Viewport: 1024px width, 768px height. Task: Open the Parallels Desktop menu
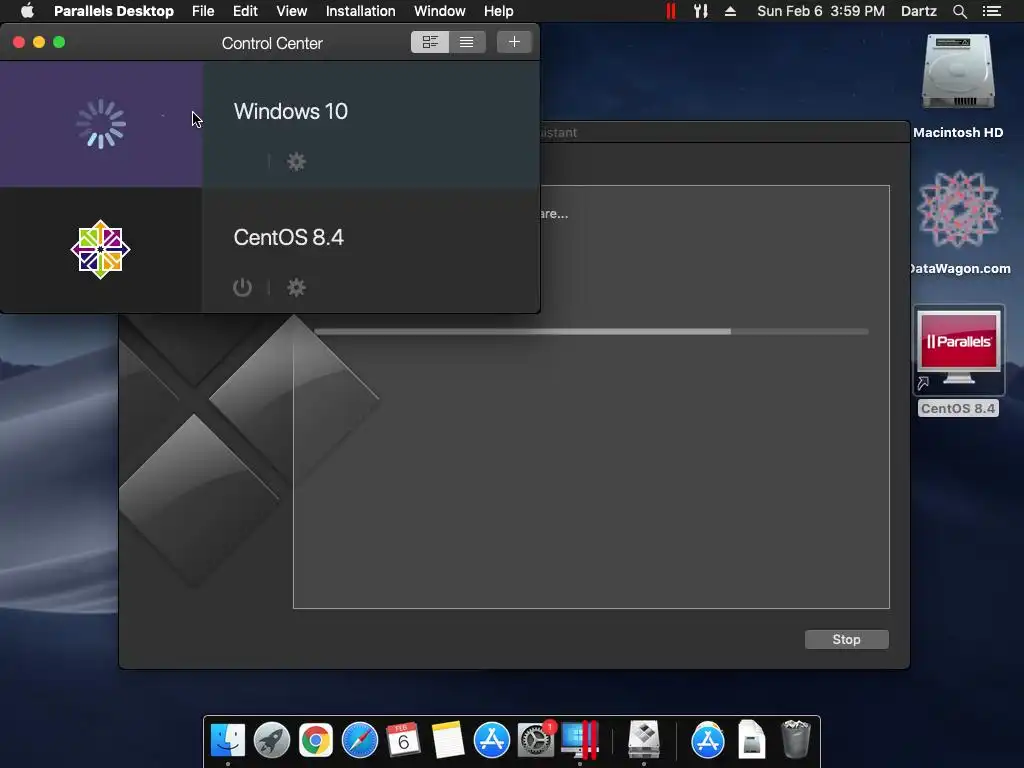tap(114, 11)
